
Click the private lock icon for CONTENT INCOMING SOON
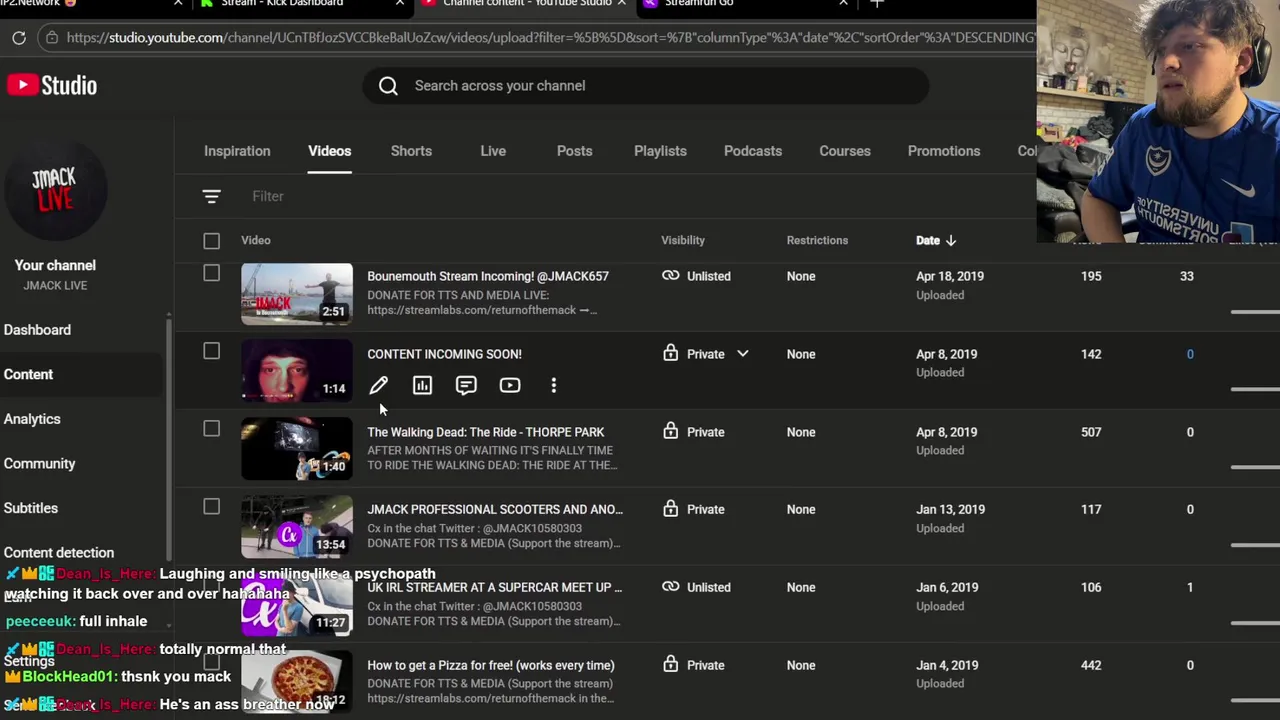click(x=670, y=353)
